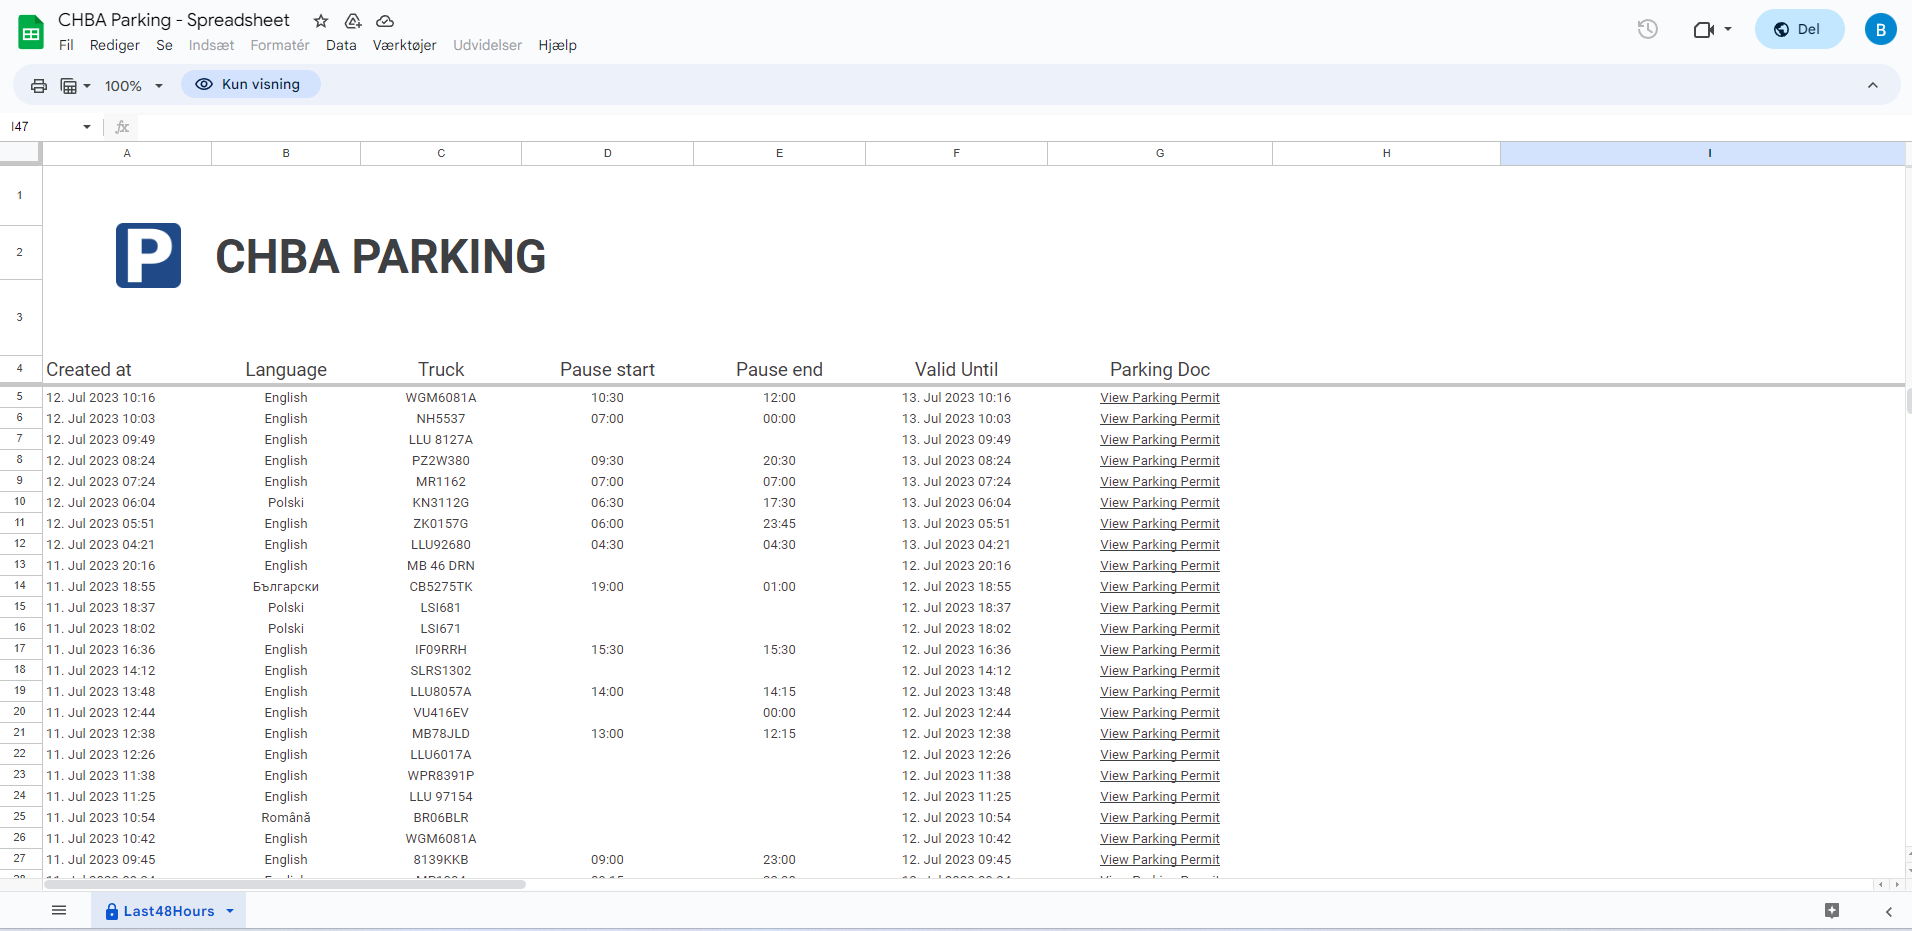Open the filter views icon
This screenshot has width=1912, height=931.
[69, 86]
